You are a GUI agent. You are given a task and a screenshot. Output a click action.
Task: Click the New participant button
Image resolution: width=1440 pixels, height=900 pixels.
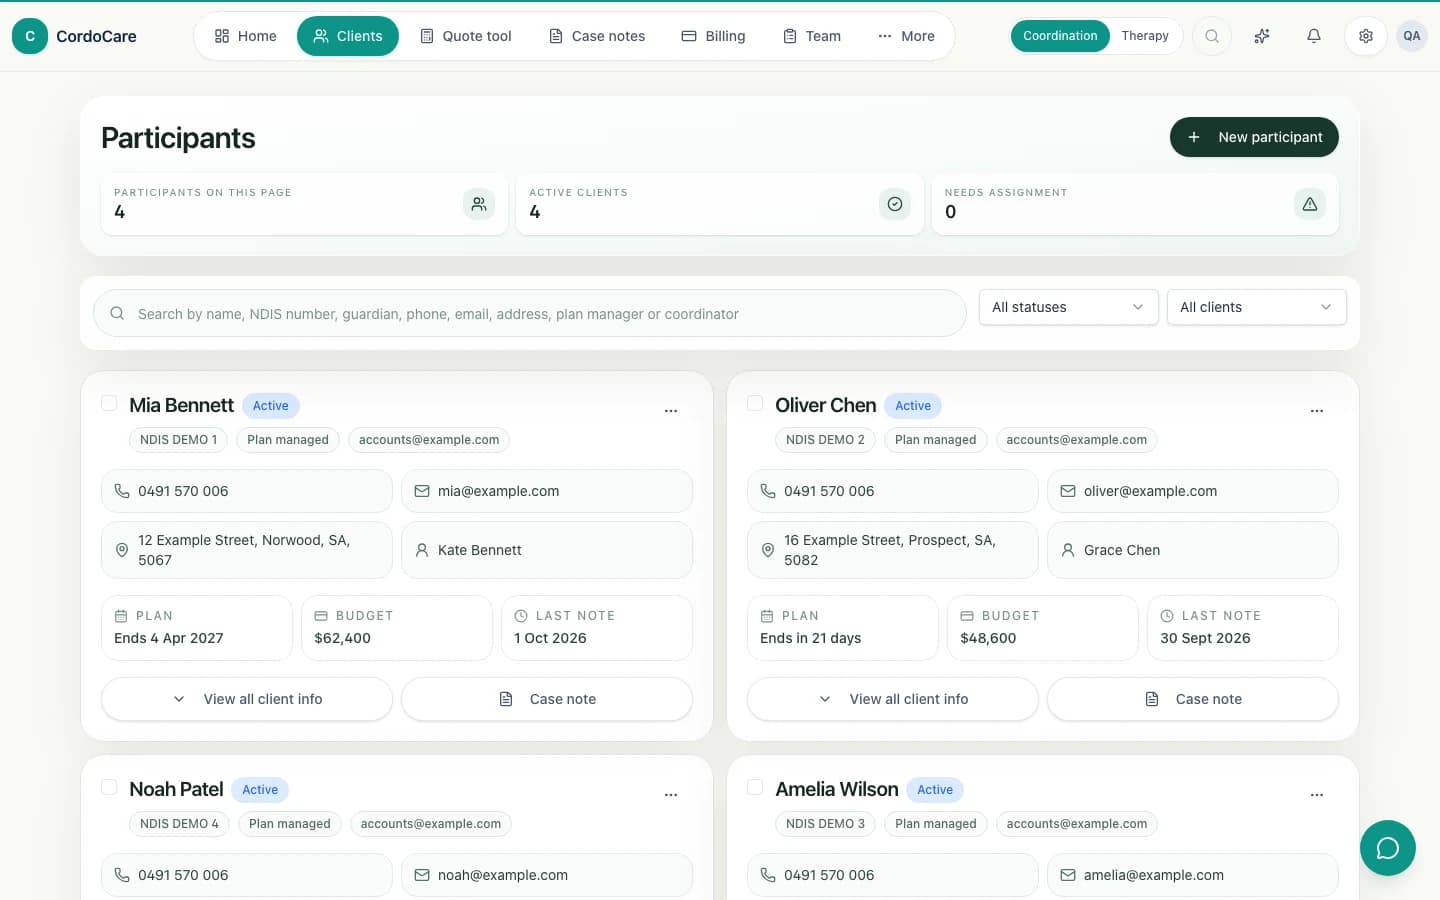pyautogui.click(x=1254, y=137)
